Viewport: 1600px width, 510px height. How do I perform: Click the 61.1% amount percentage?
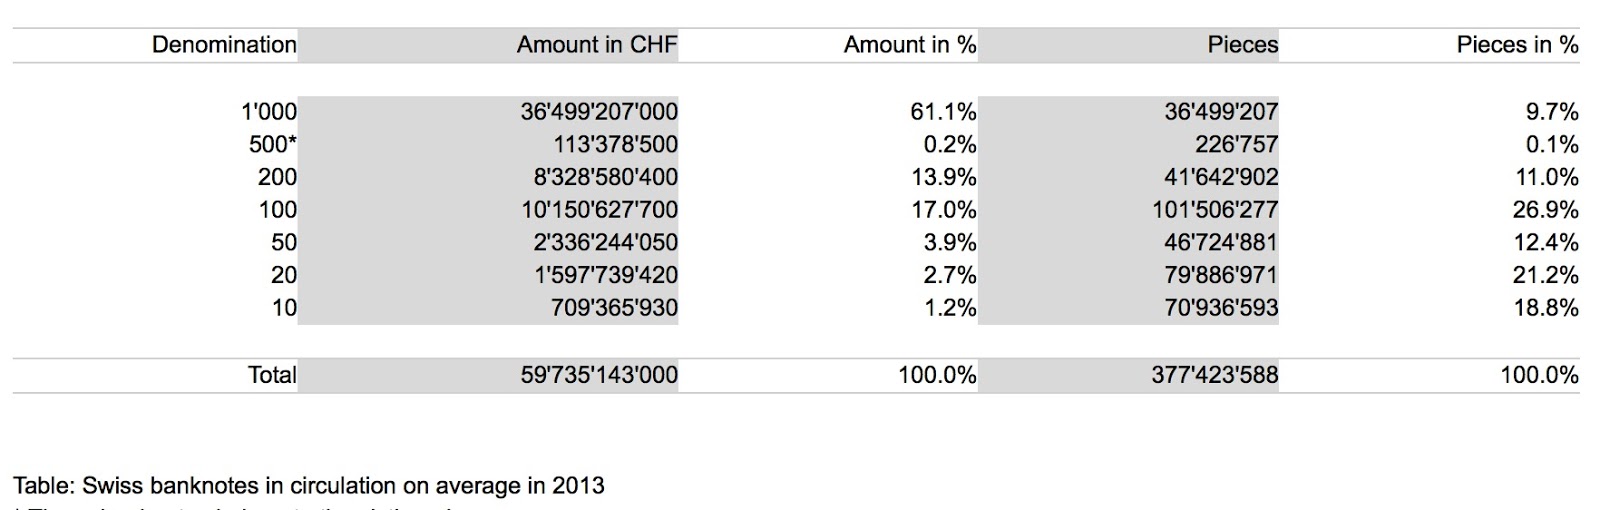(943, 111)
